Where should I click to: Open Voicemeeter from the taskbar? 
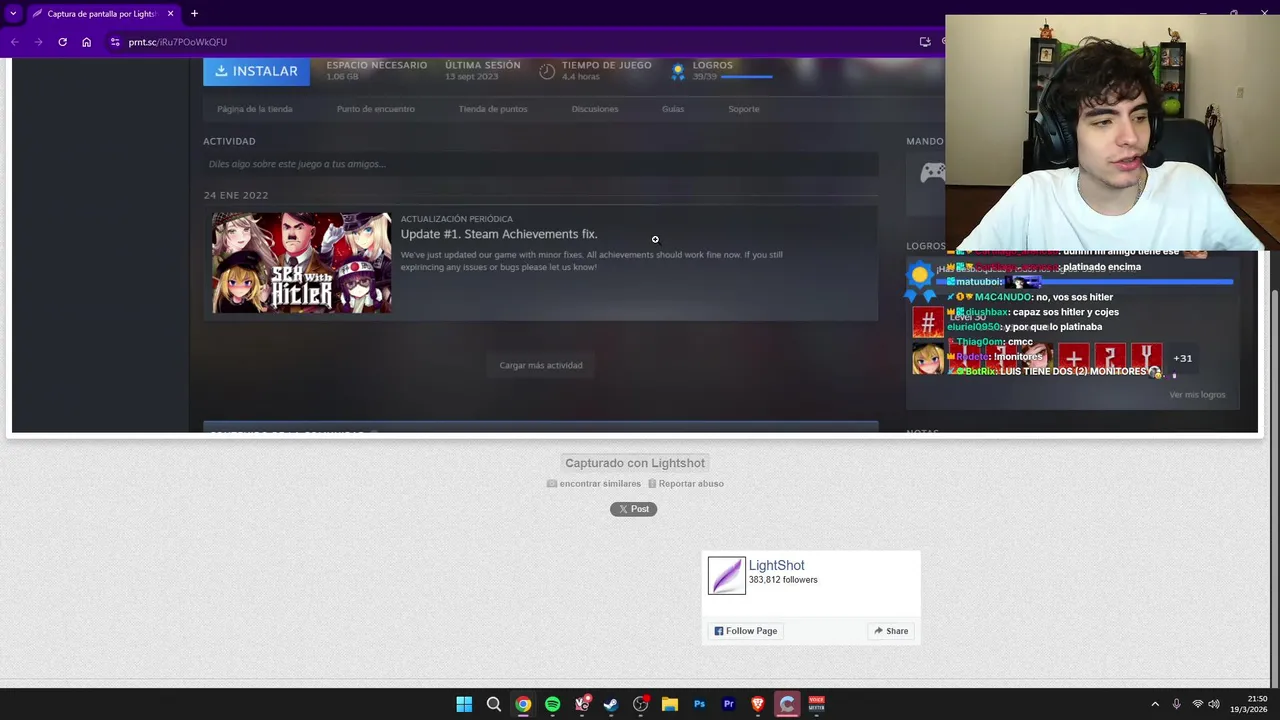(816, 704)
